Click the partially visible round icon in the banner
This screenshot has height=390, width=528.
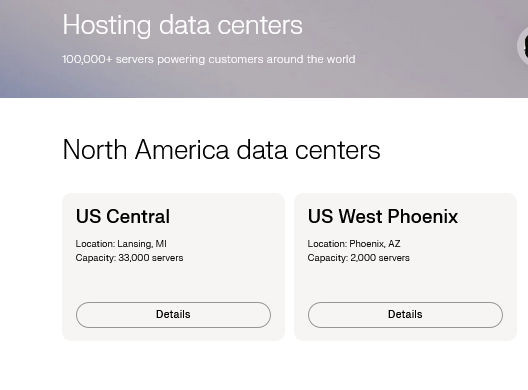tap(523, 46)
